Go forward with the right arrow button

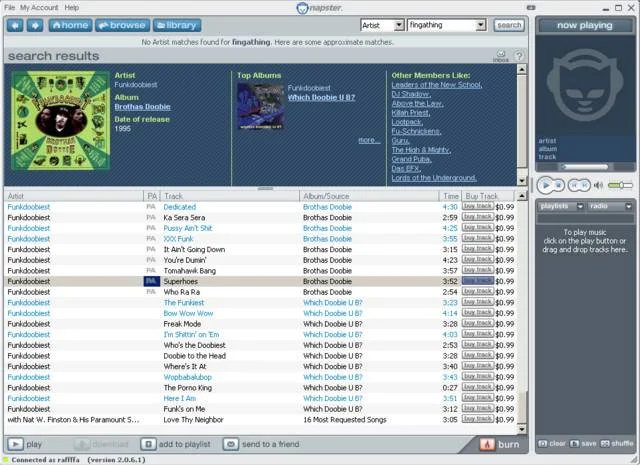(35, 25)
